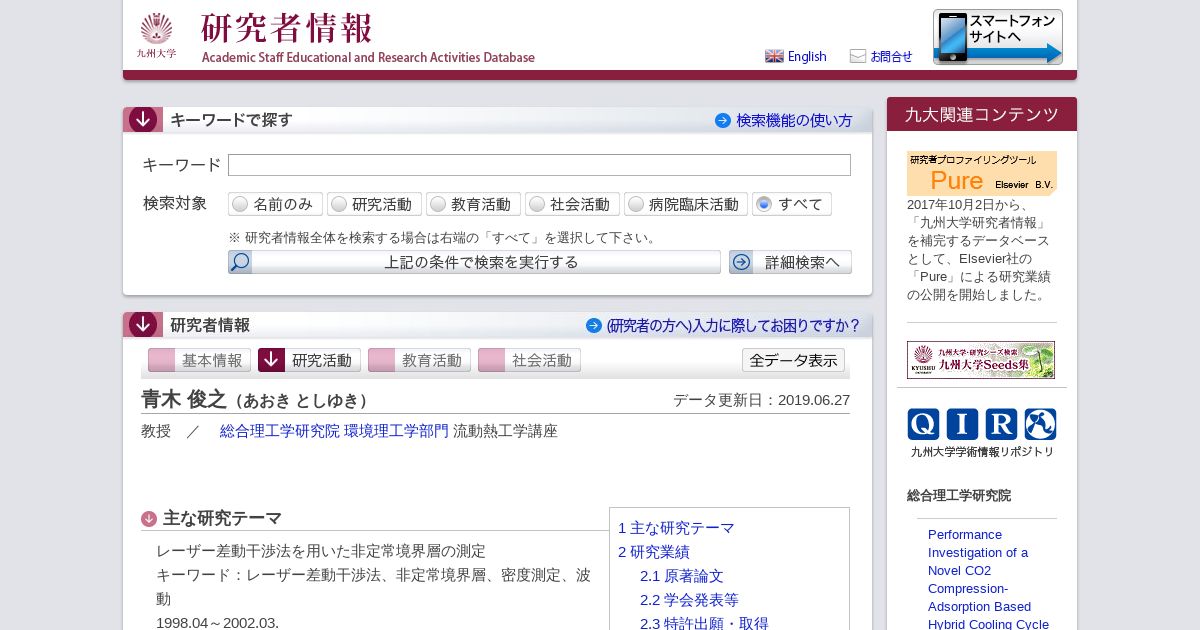The width and height of the screenshot is (1200, 630).
Task: Open the Pure Elsevier profiling tool banner
Action: [982, 173]
